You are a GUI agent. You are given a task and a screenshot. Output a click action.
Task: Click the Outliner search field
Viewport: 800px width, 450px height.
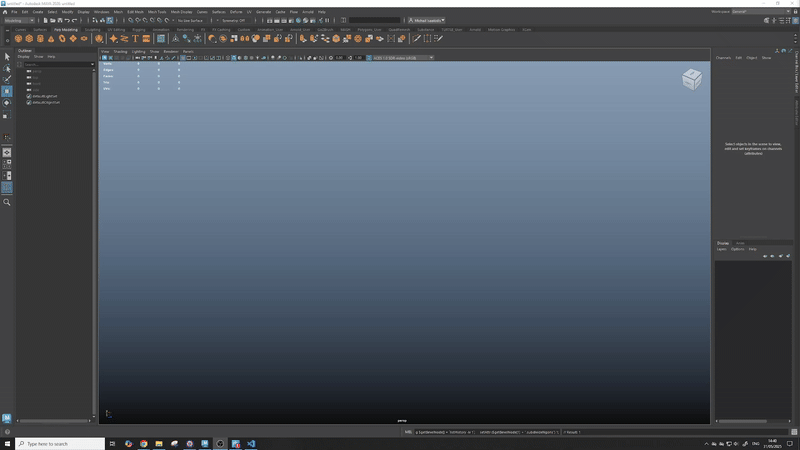tap(56, 64)
